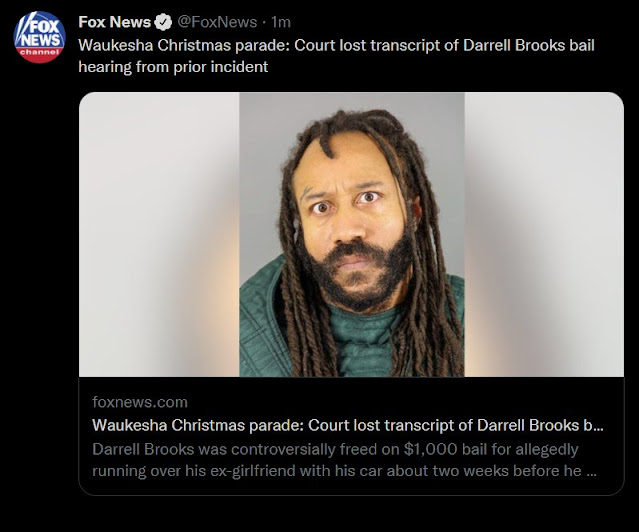Click the first line of the tweet text

point(336,45)
